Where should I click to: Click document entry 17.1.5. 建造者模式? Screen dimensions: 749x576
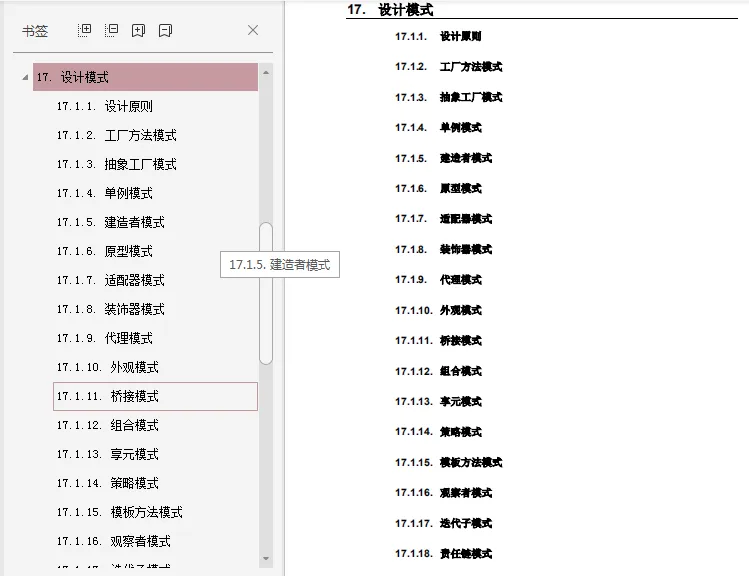click(x=443, y=158)
